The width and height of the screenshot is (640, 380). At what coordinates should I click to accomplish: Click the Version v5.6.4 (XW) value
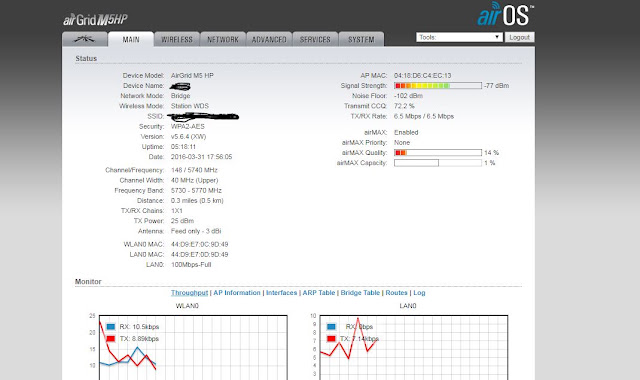[x=189, y=137]
